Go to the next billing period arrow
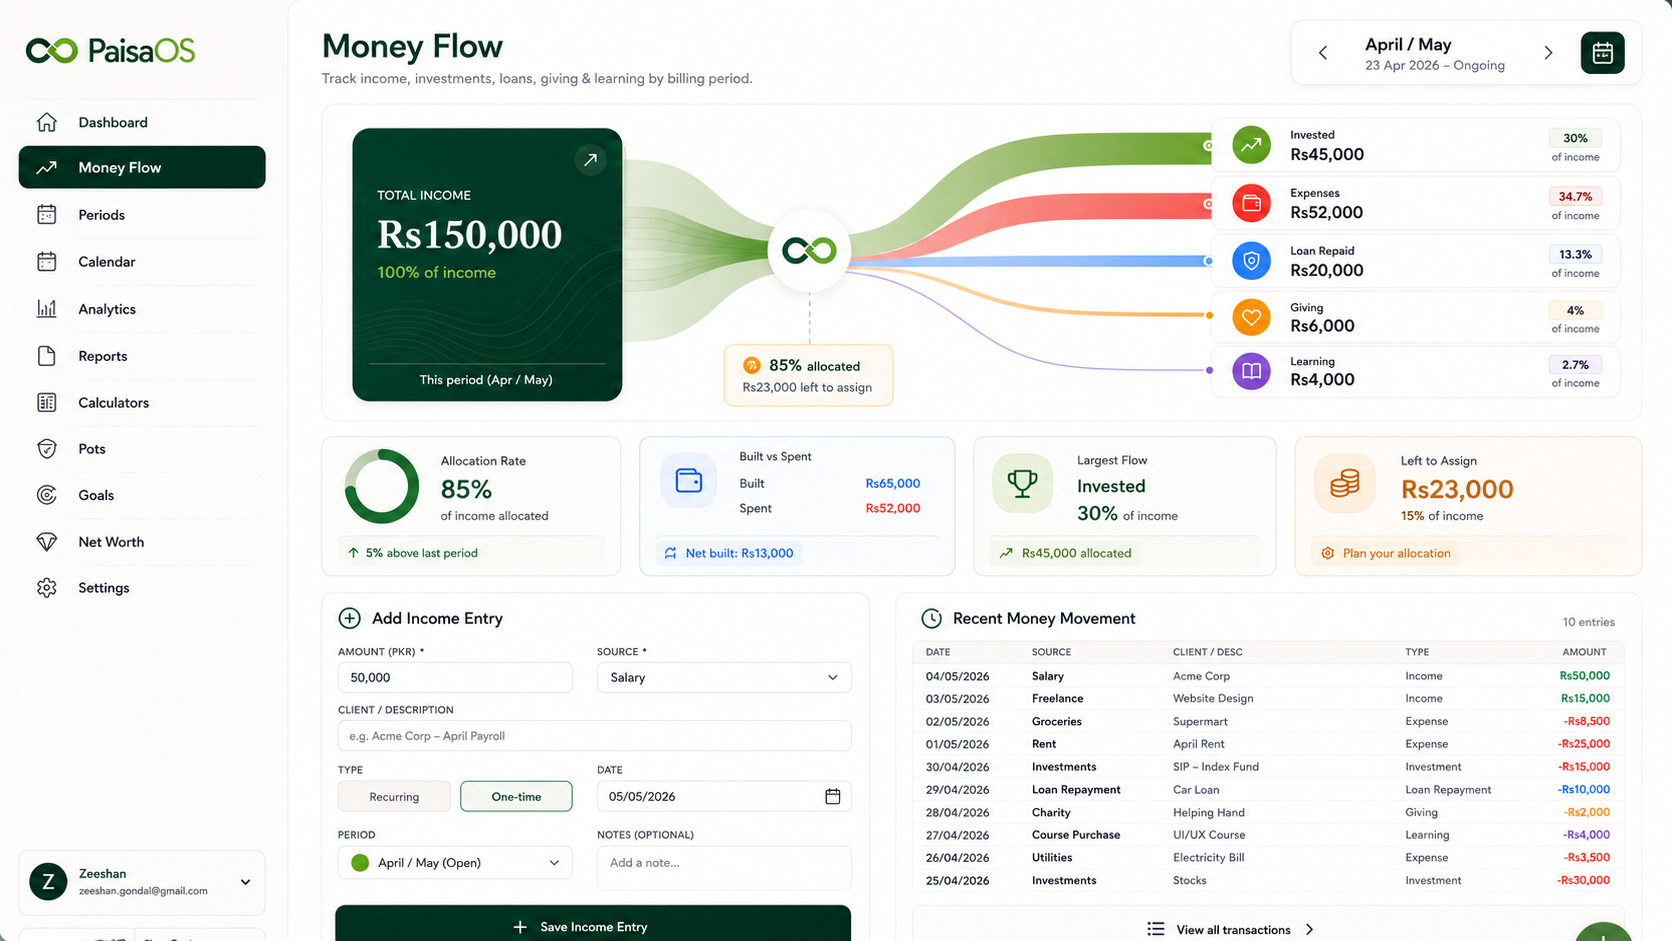Viewport: 1672px width, 941px height. [1548, 53]
